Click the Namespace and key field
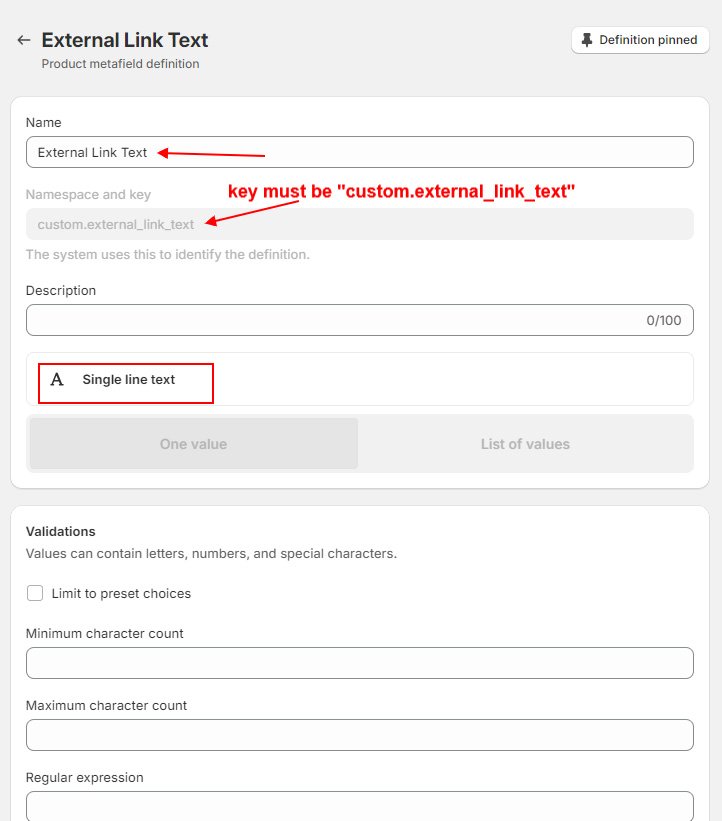The height and width of the screenshot is (821, 722). [360, 224]
